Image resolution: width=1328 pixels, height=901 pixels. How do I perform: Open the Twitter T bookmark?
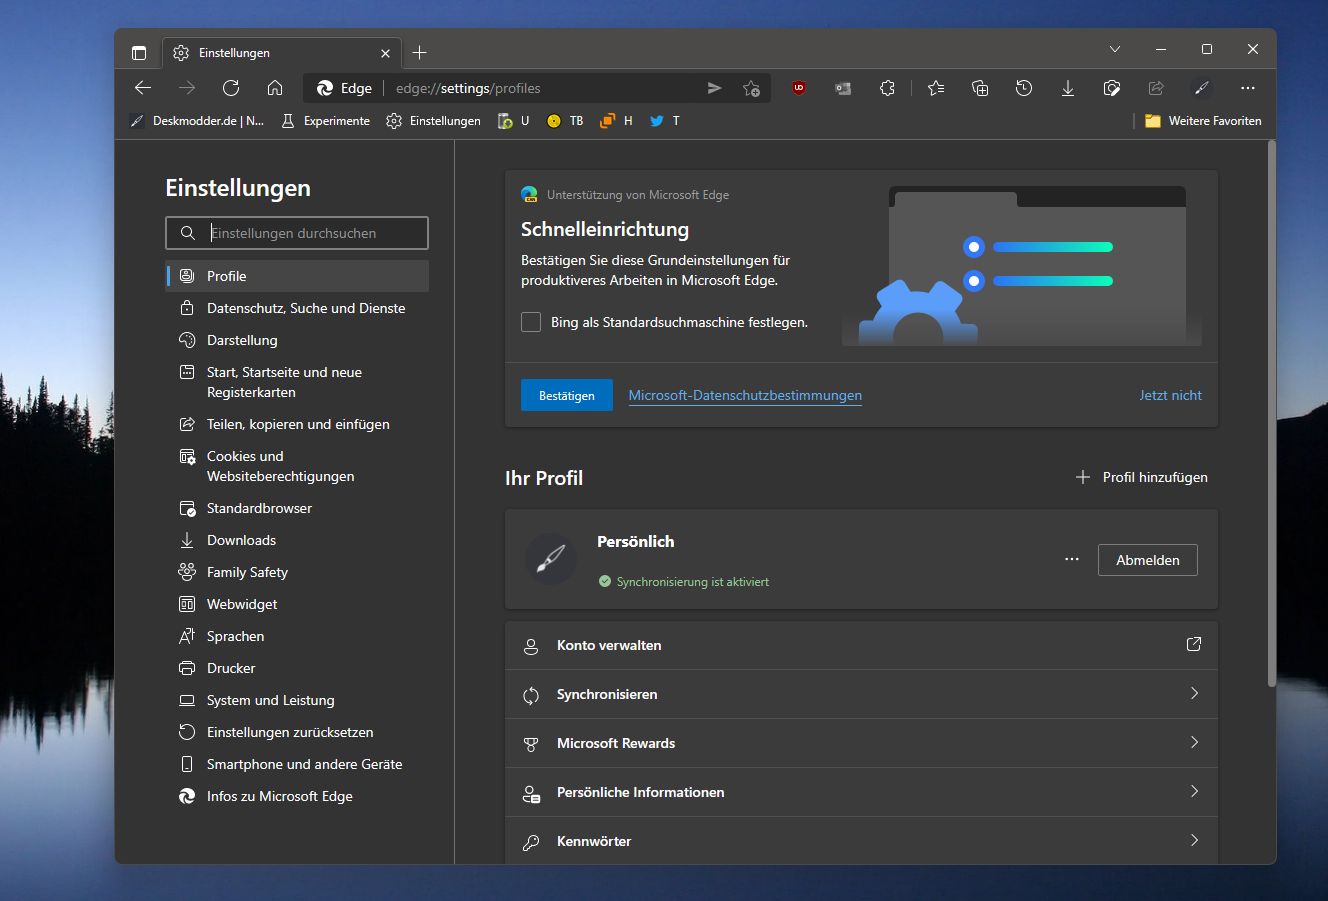click(x=665, y=120)
